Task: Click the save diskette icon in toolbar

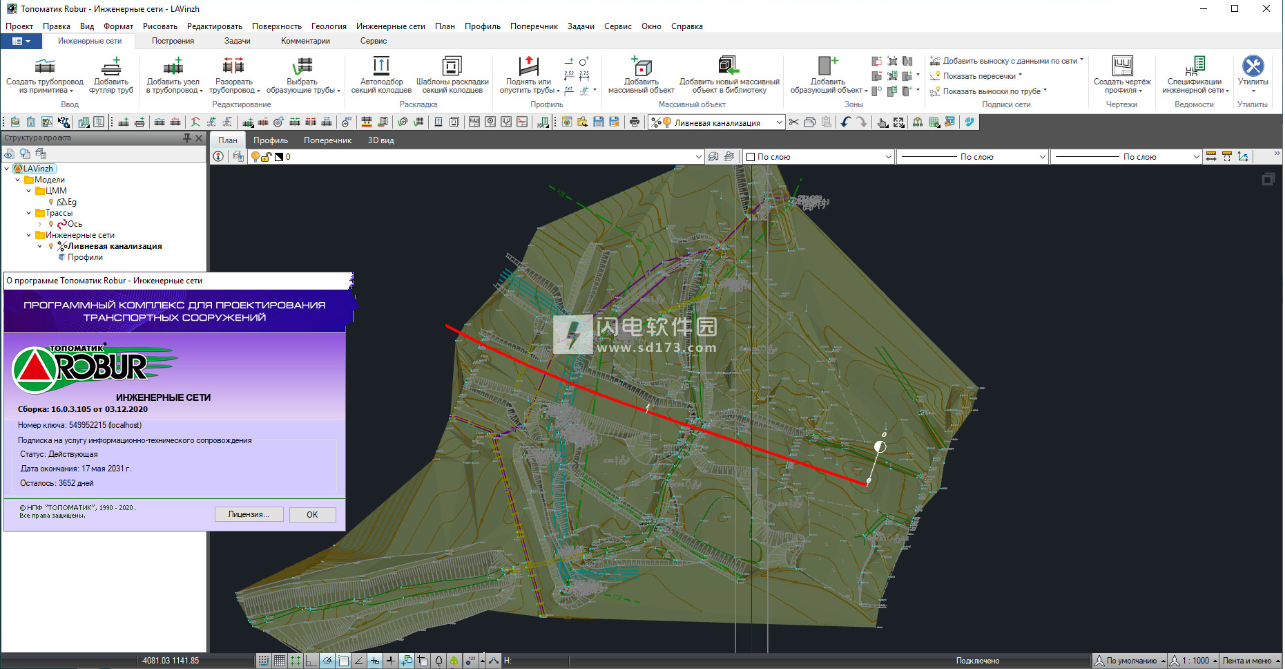Action: click(598, 122)
